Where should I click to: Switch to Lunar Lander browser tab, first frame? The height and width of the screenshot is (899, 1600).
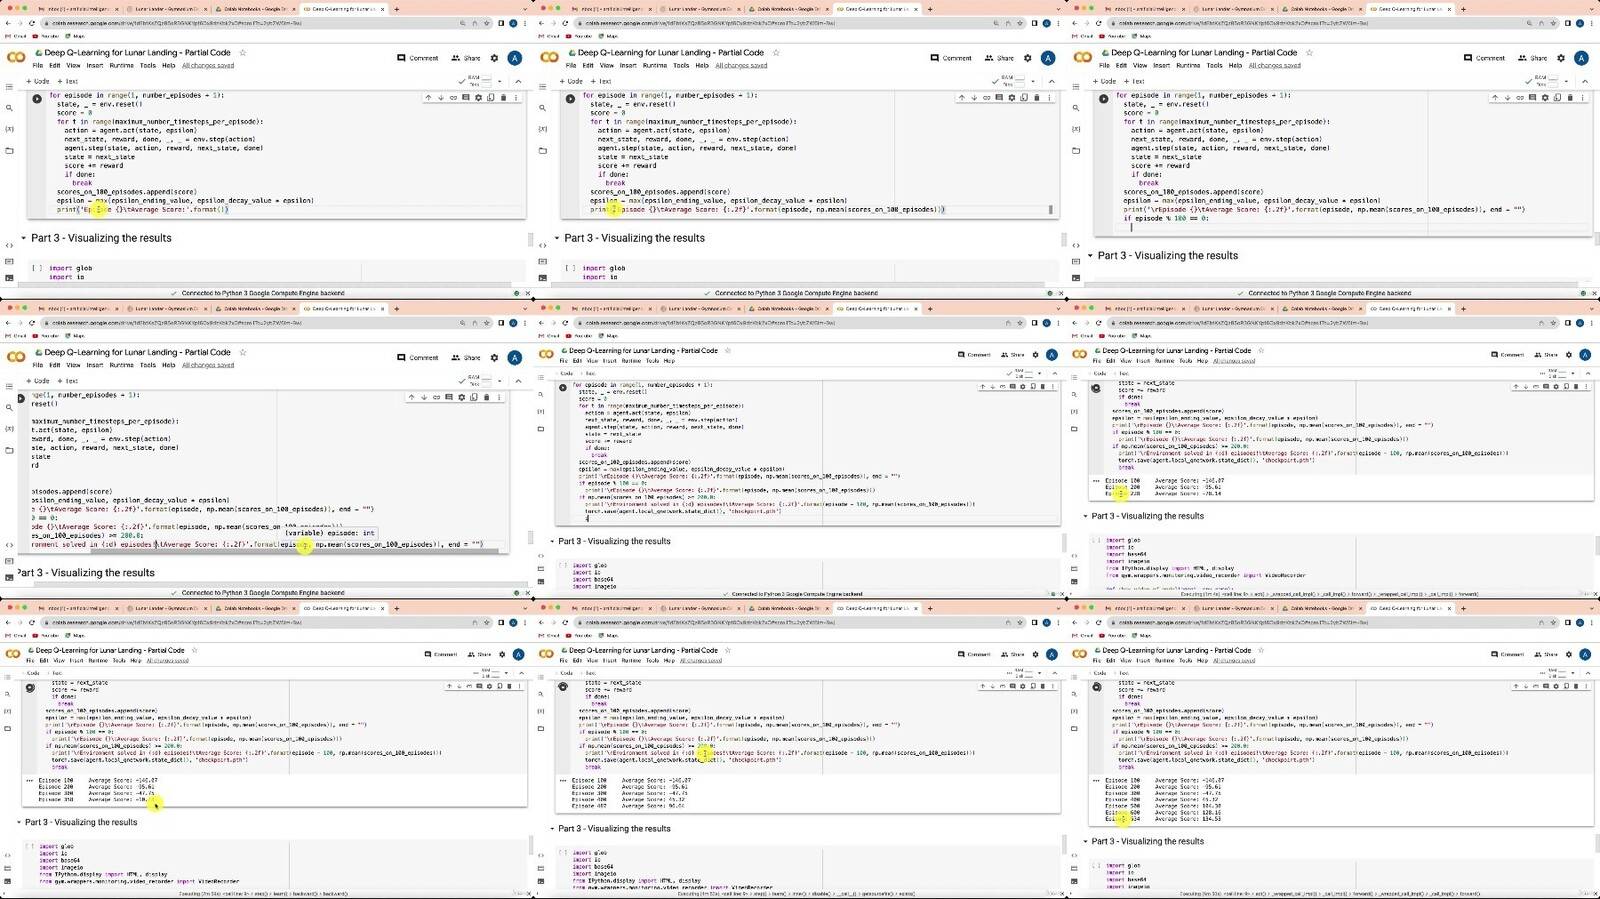[x=166, y=9]
